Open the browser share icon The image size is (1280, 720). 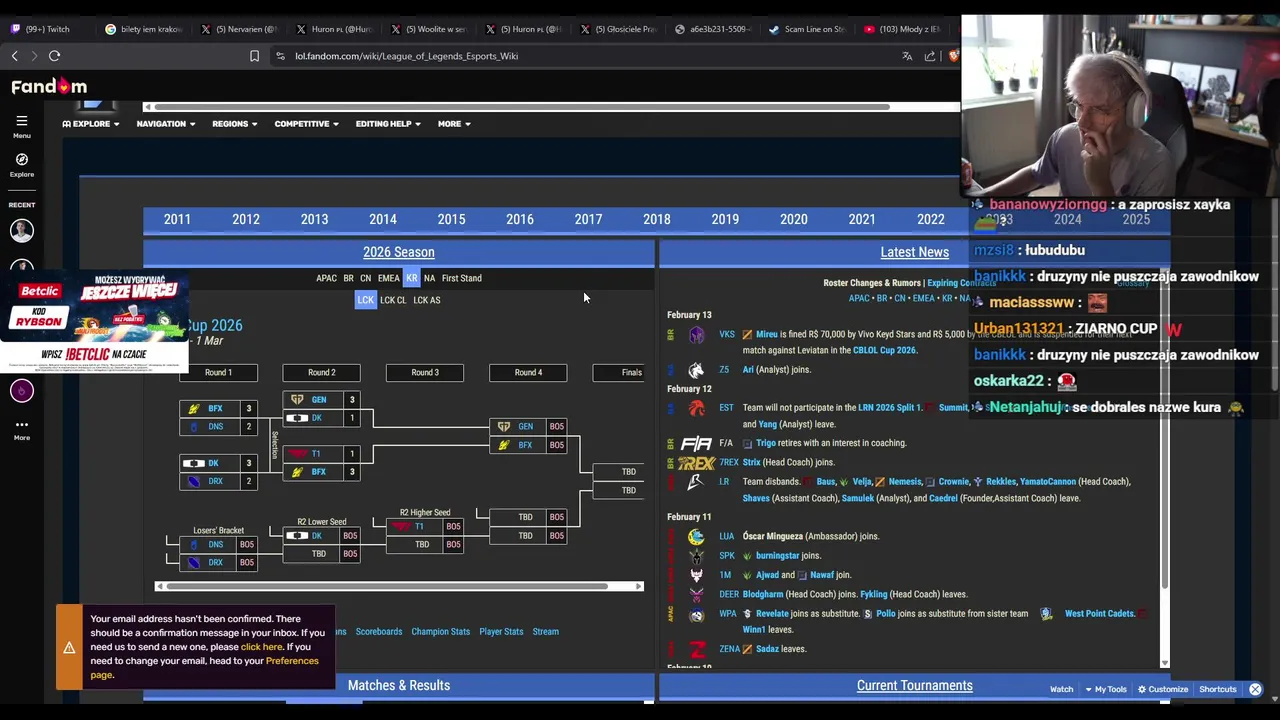tap(930, 56)
